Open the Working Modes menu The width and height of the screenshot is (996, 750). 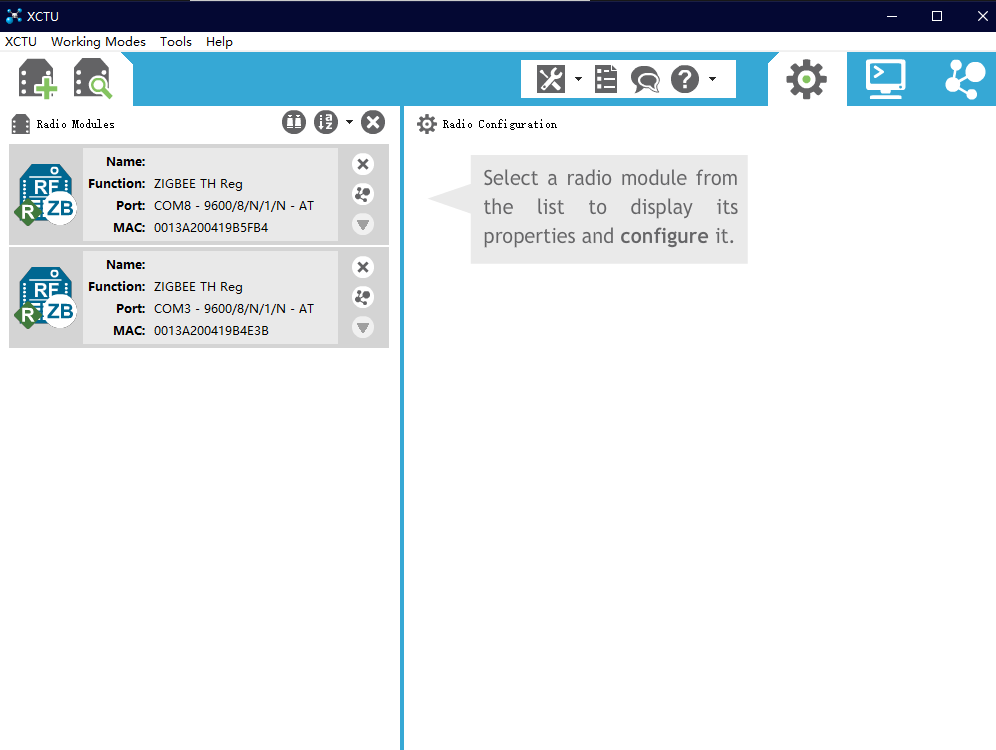click(98, 41)
